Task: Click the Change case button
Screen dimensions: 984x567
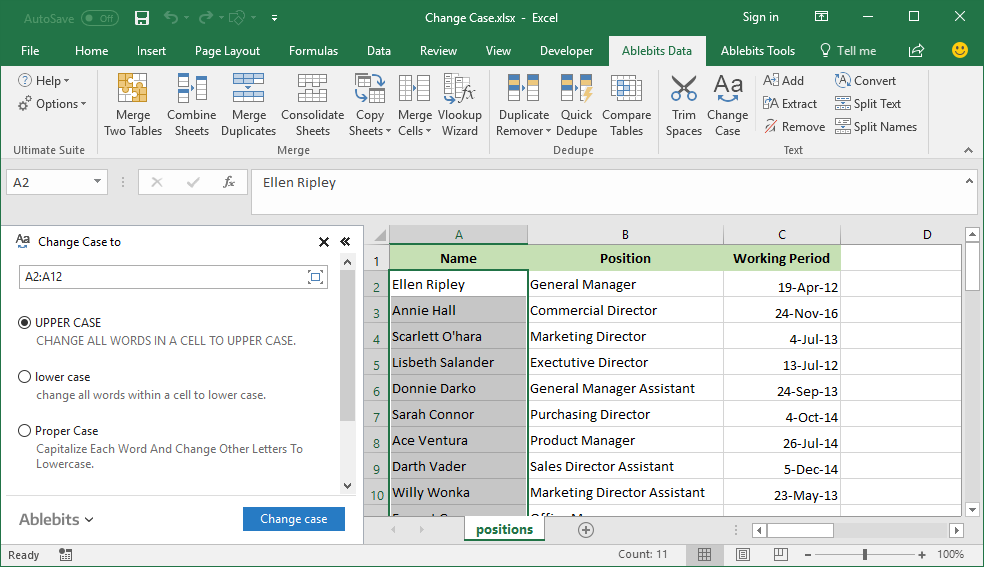Action: click(x=294, y=519)
